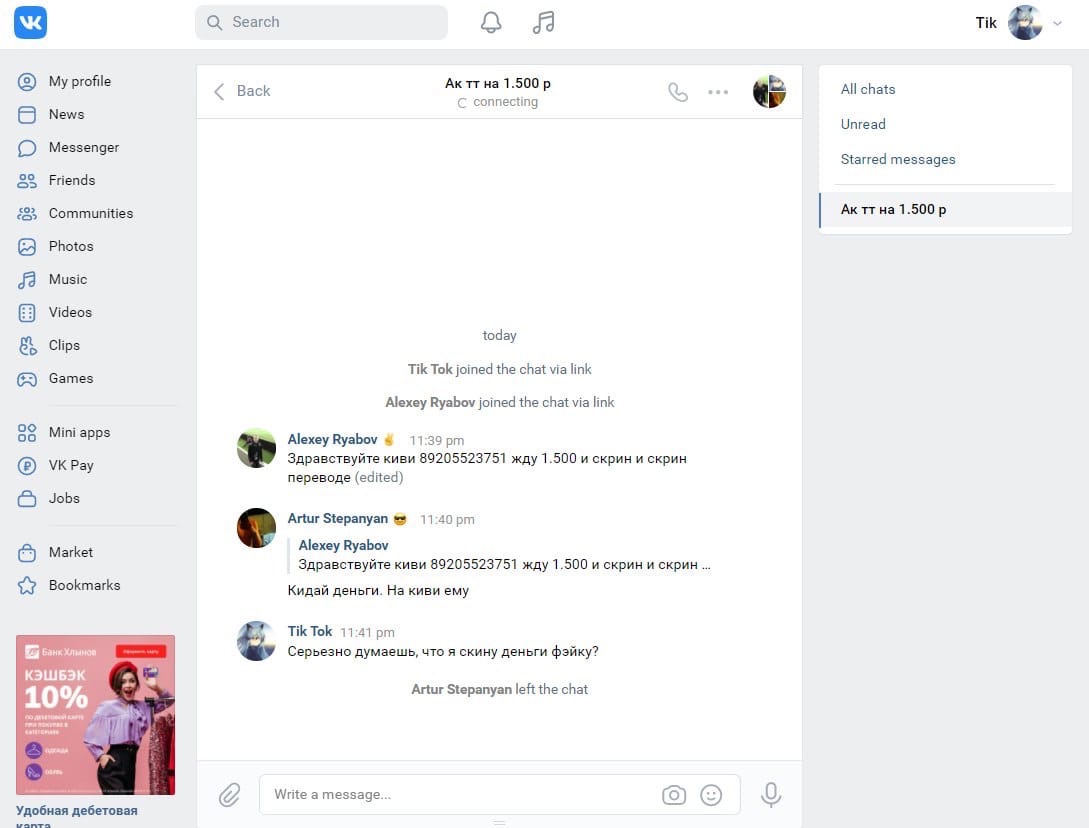Screen dimensions: 1089x828
Task: Expand the Tik profile dropdown arrow
Action: [x=1058, y=23]
